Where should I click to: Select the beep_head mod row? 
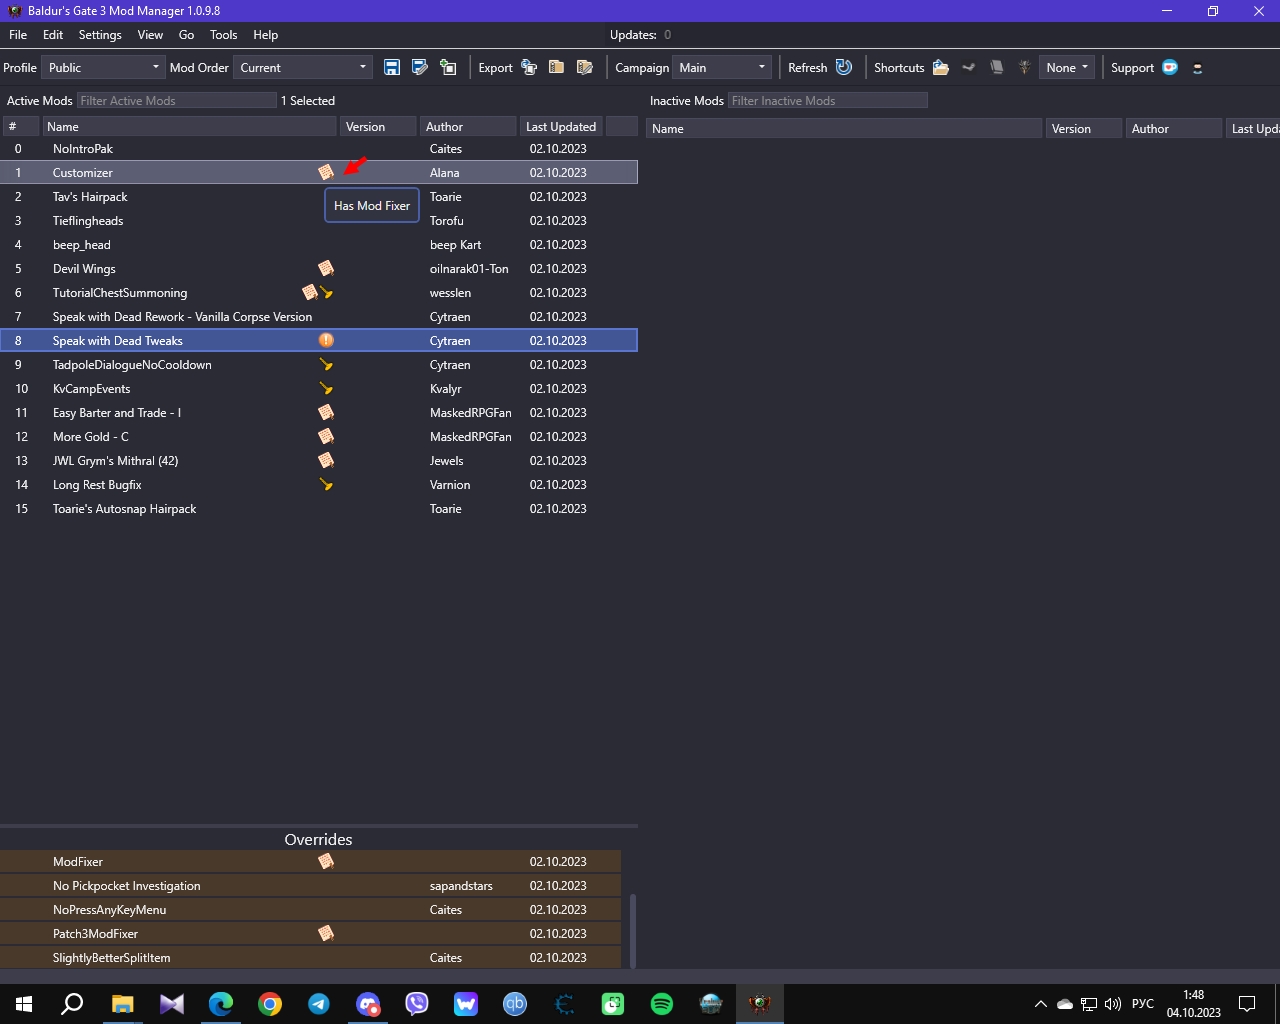[x=319, y=244]
